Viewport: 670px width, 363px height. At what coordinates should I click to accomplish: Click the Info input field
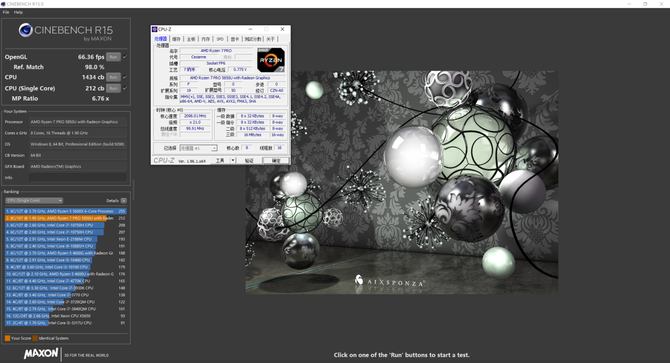(78, 178)
